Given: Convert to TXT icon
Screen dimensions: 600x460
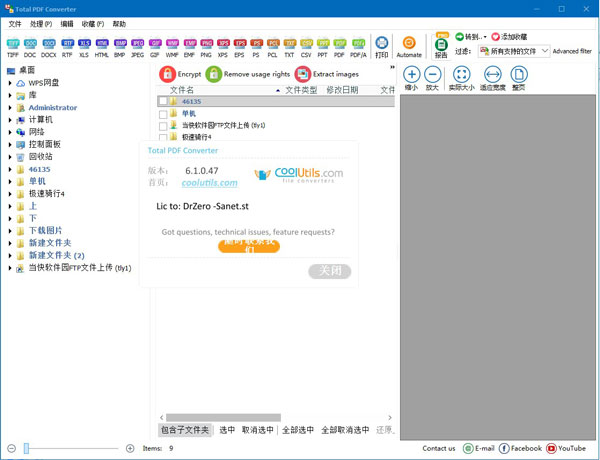Looking at the screenshot, I should (290, 47).
